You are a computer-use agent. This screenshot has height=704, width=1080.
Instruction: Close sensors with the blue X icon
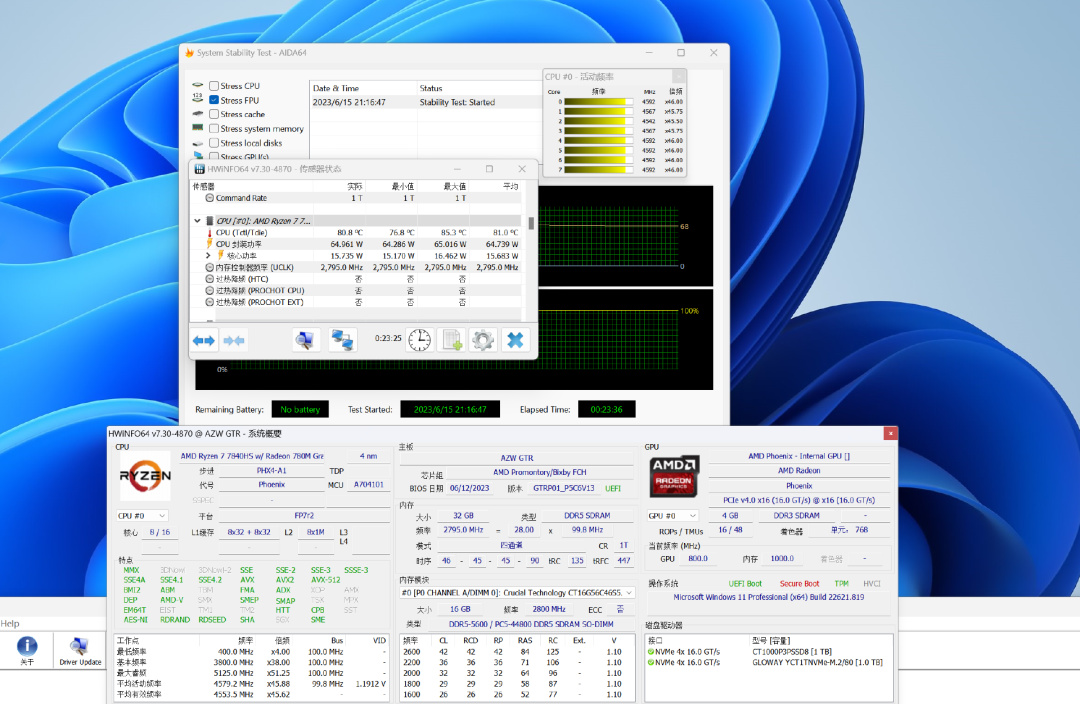click(515, 340)
